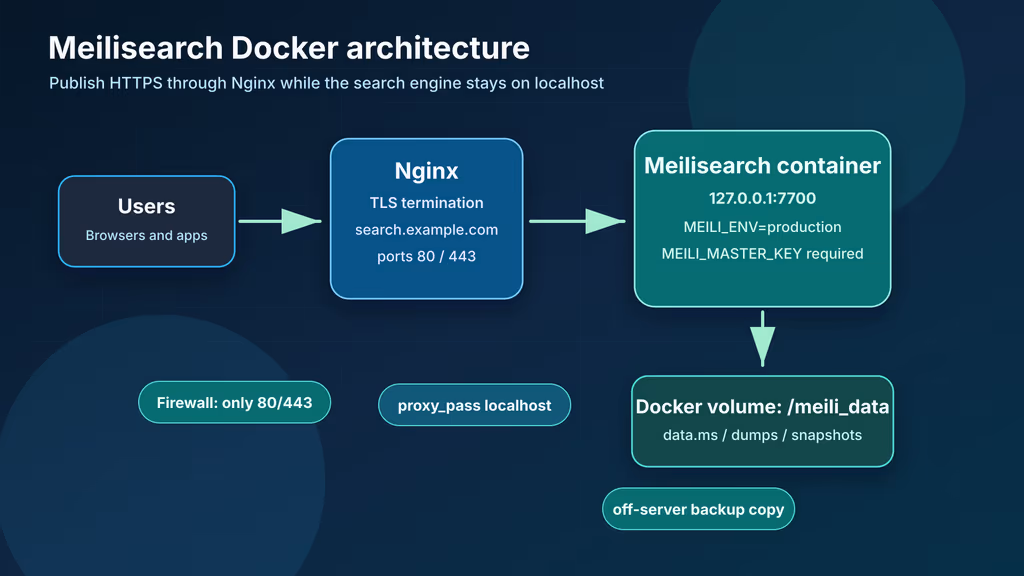
Task: Click the "Browsers and apps" text
Action: coord(146,235)
